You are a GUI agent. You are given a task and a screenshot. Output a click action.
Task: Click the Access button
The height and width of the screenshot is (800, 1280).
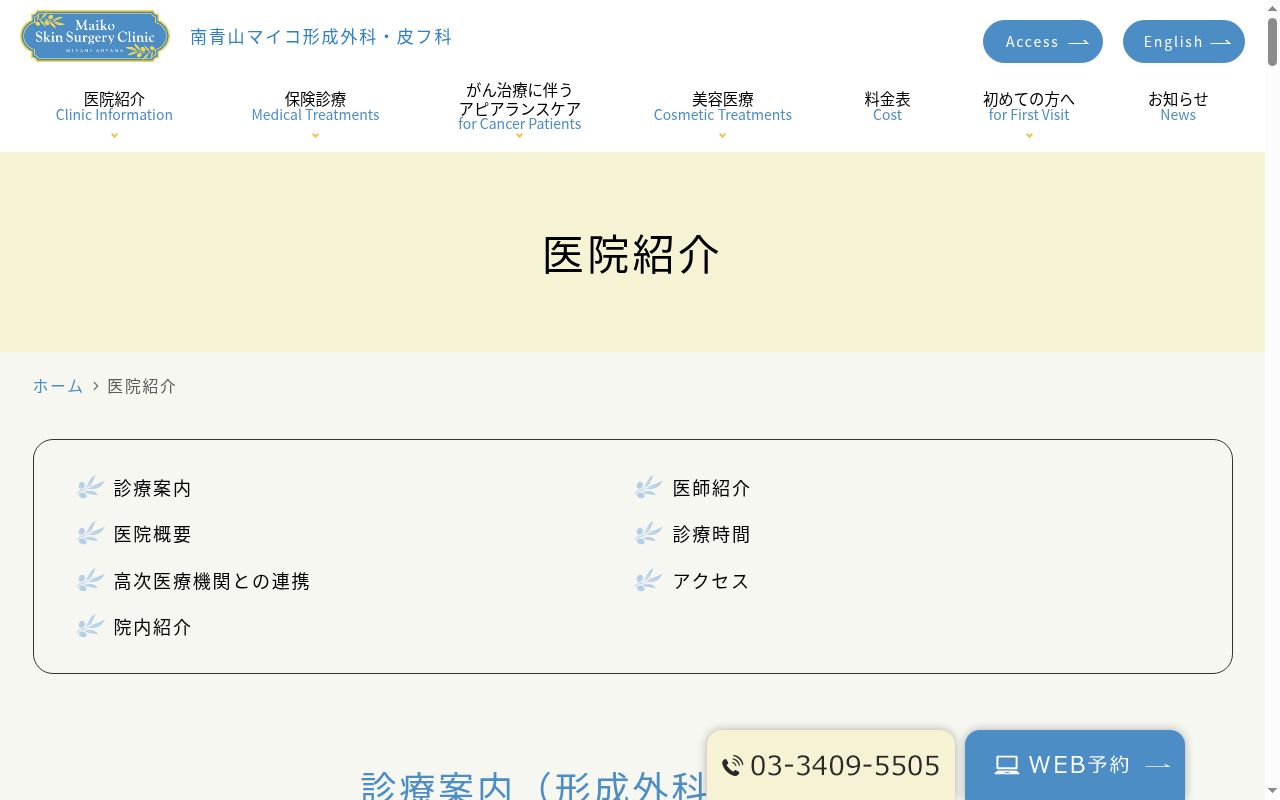(1043, 42)
